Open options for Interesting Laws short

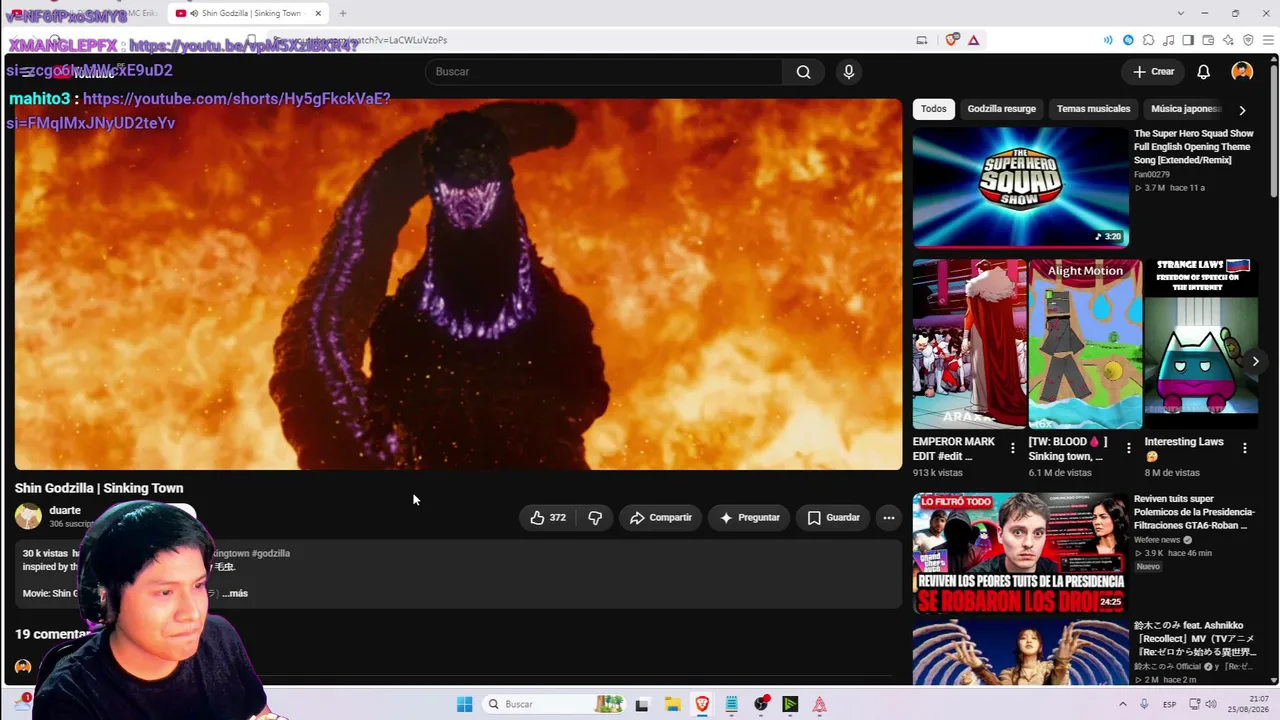tap(1245, 448)
